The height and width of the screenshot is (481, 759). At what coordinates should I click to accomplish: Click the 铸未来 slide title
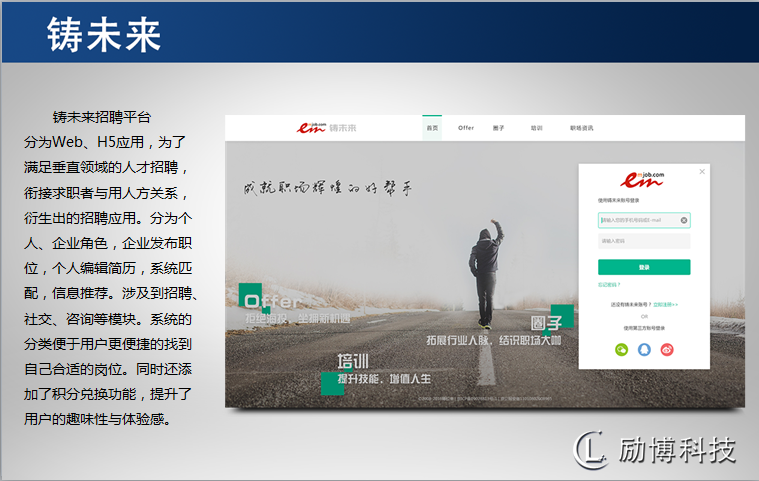104,35
